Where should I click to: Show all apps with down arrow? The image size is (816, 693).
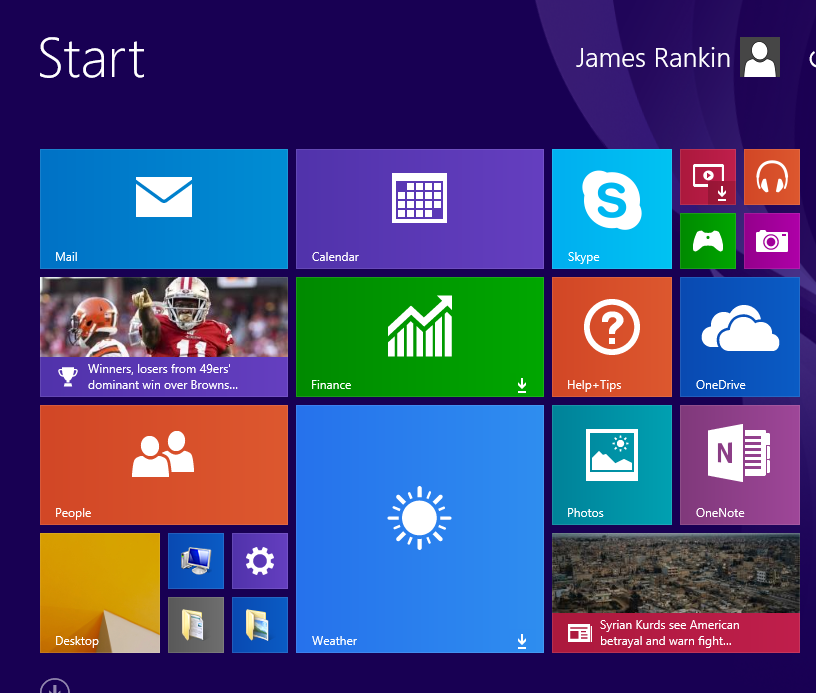(55, 687)
